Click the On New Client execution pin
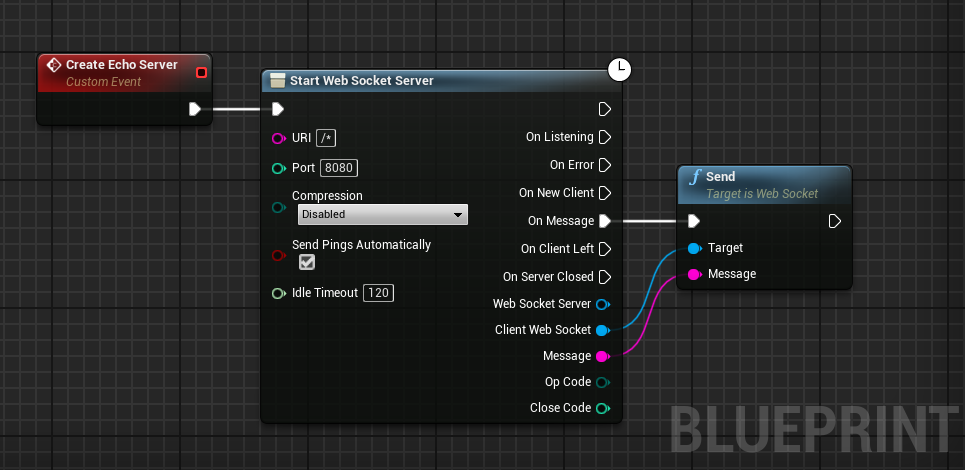 coord(605,193)
